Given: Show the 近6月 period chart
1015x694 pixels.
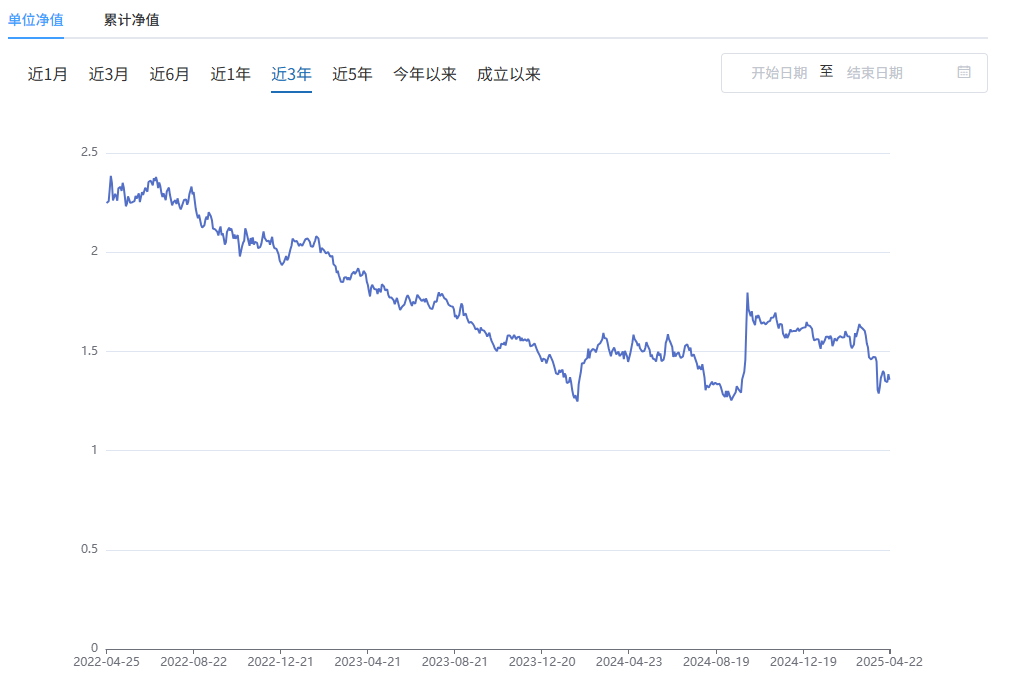Looking at the screenshot, I should coord(170,74).
